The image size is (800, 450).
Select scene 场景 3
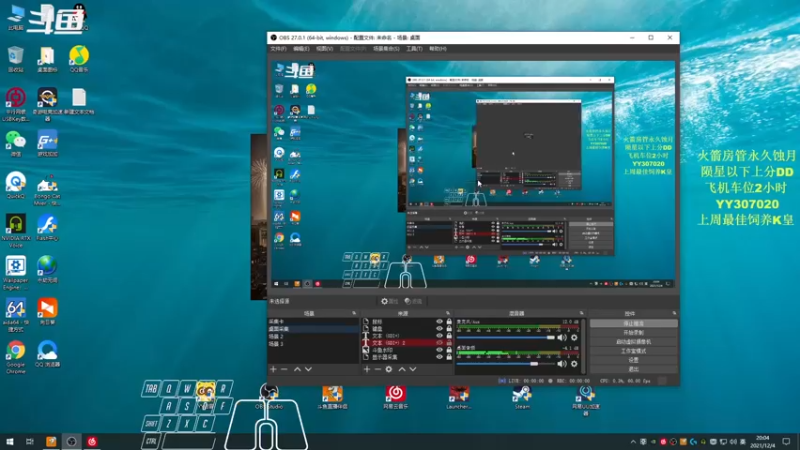pyautogui.click(x=313, y=344)
